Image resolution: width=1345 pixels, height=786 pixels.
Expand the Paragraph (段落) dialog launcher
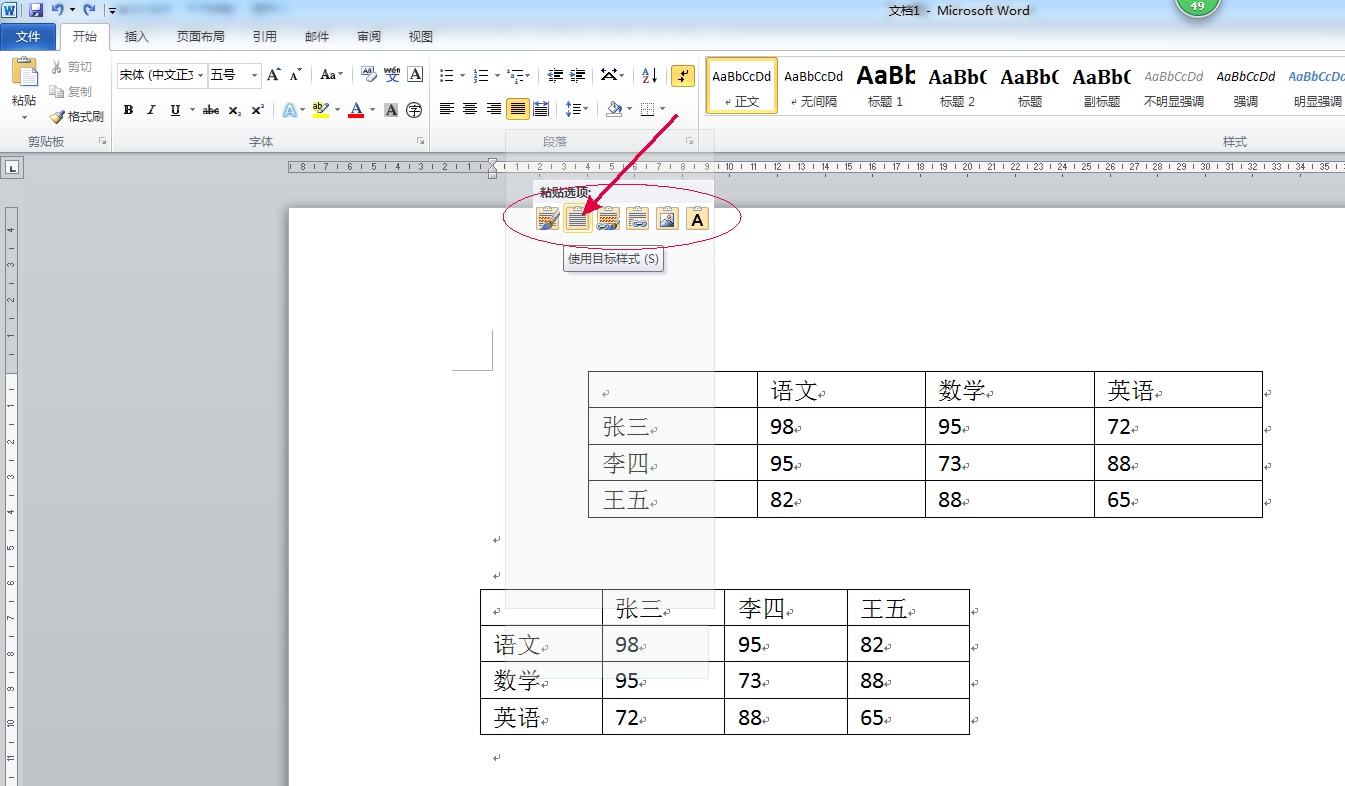689,142
